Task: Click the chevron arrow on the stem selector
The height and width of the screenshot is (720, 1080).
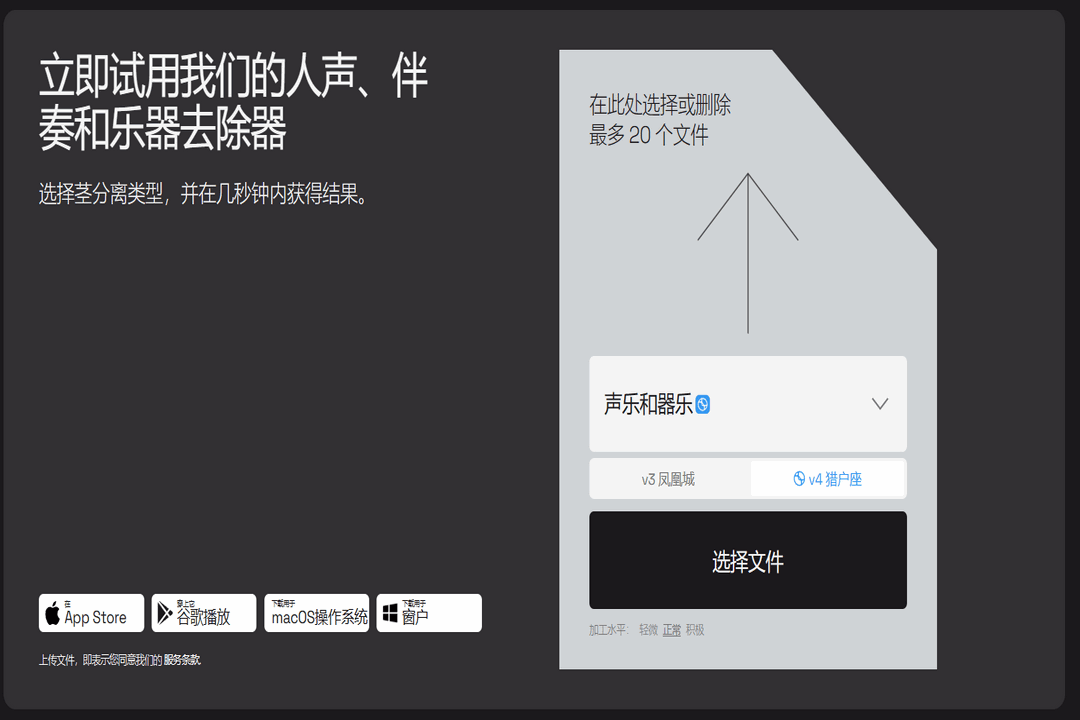Action: pyautogui.click(x=879, y=403)
